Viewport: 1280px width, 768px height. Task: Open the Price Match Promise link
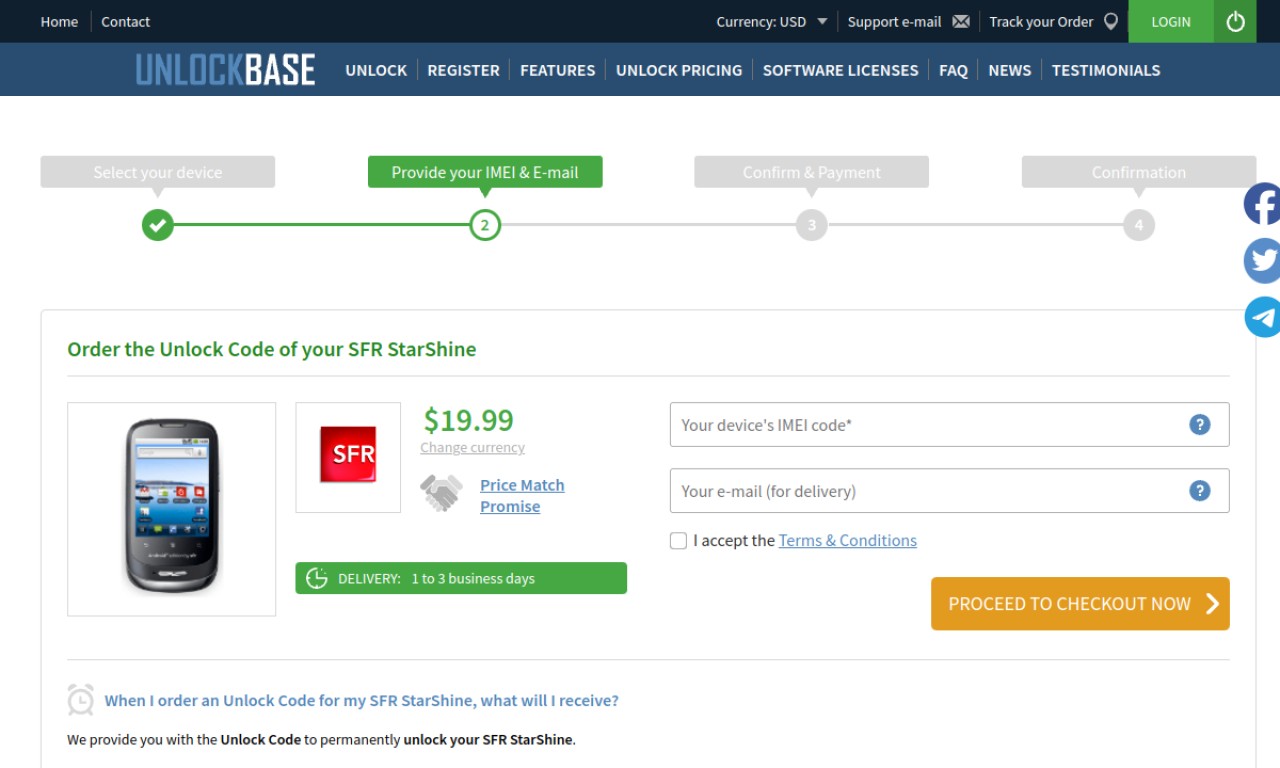click(522, 495)
